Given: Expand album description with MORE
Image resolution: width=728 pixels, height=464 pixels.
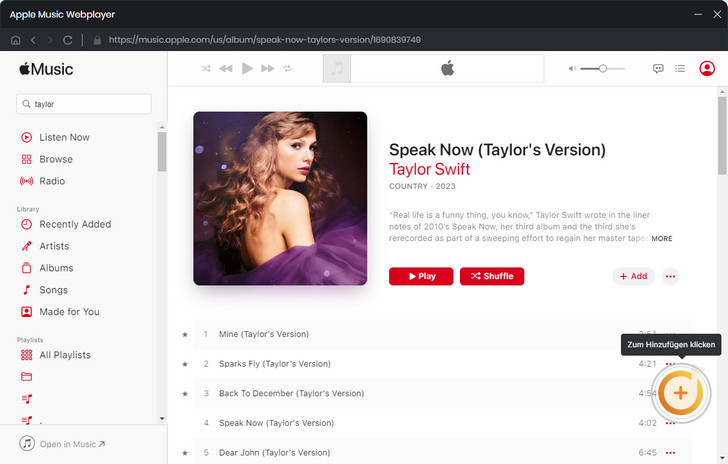Looking at the screenshot, I should click(662, 239).
